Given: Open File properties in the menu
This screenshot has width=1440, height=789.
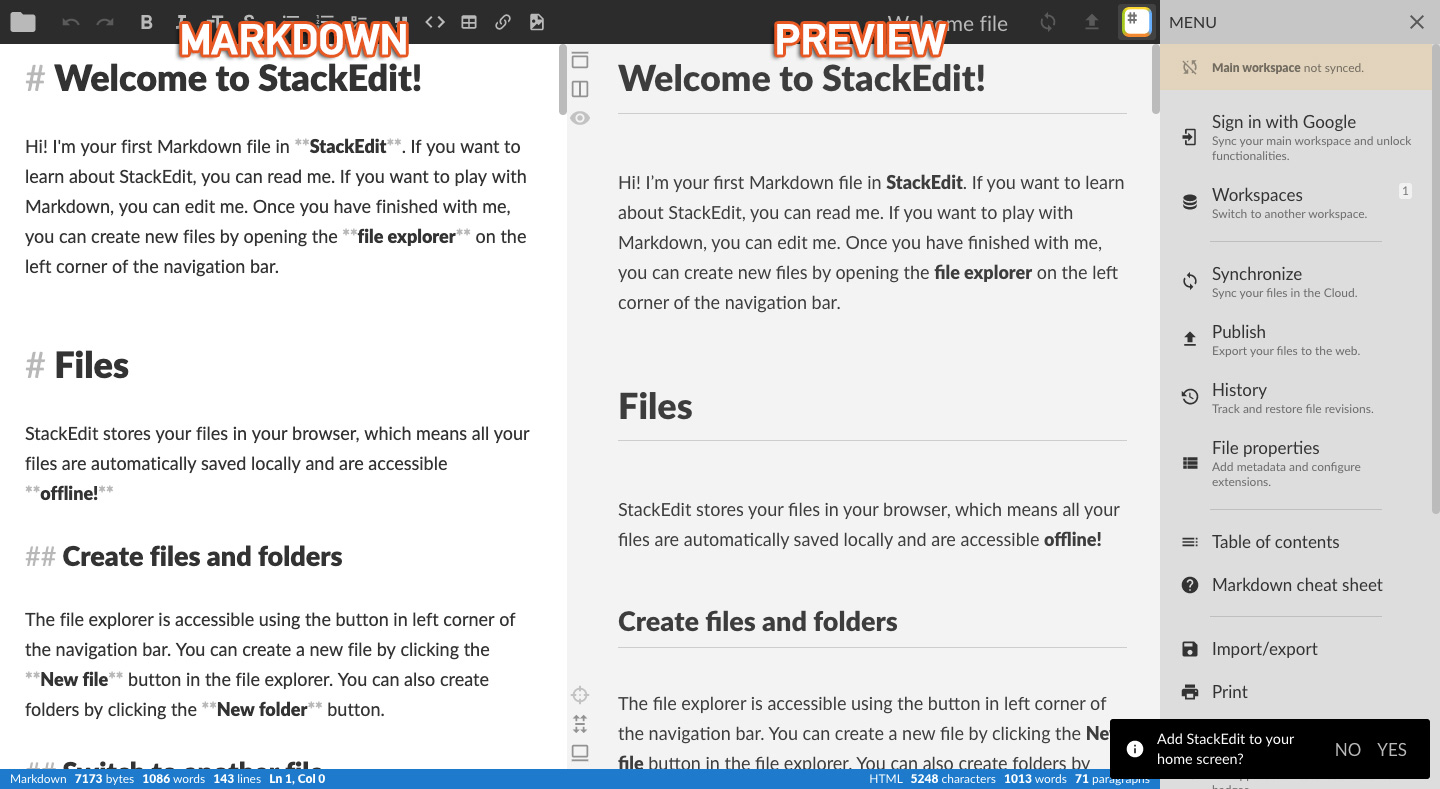Looking at the screenshot, I should click(1296, 463).
